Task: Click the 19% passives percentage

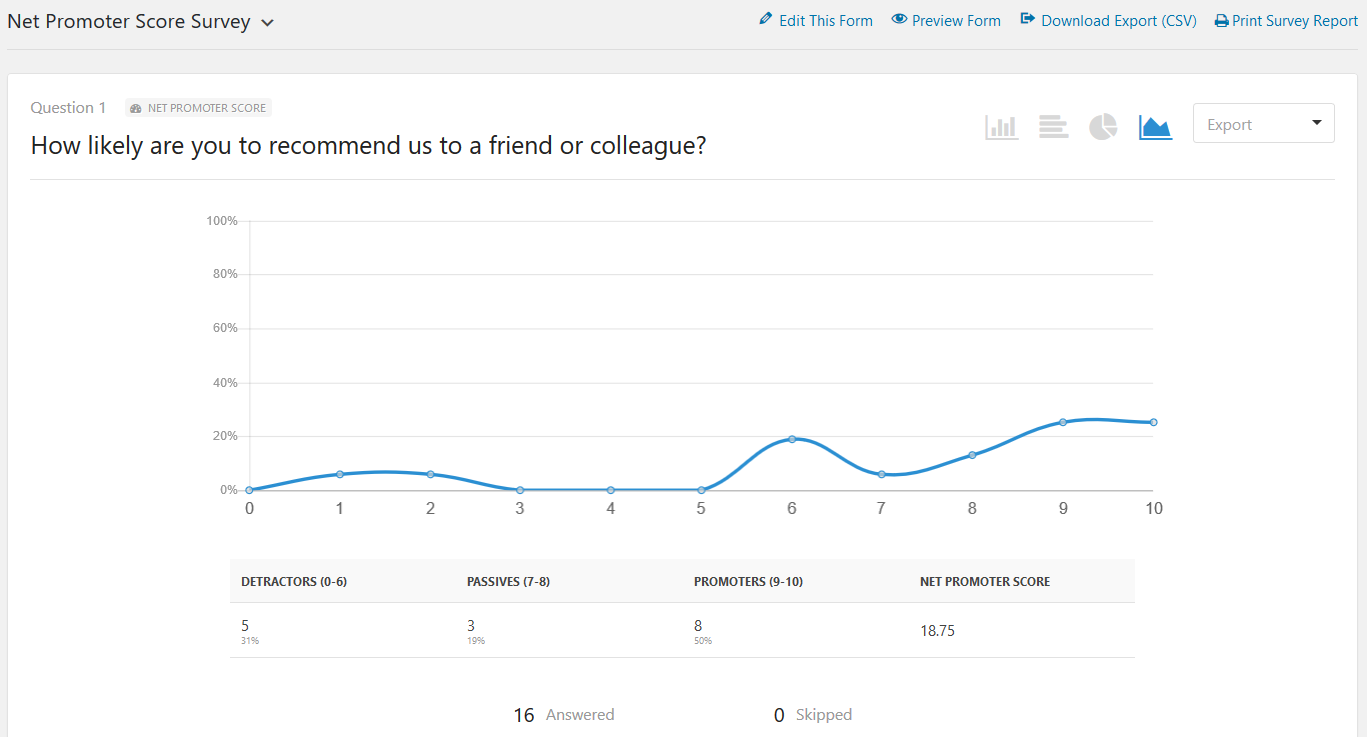Action: (476, 641)
